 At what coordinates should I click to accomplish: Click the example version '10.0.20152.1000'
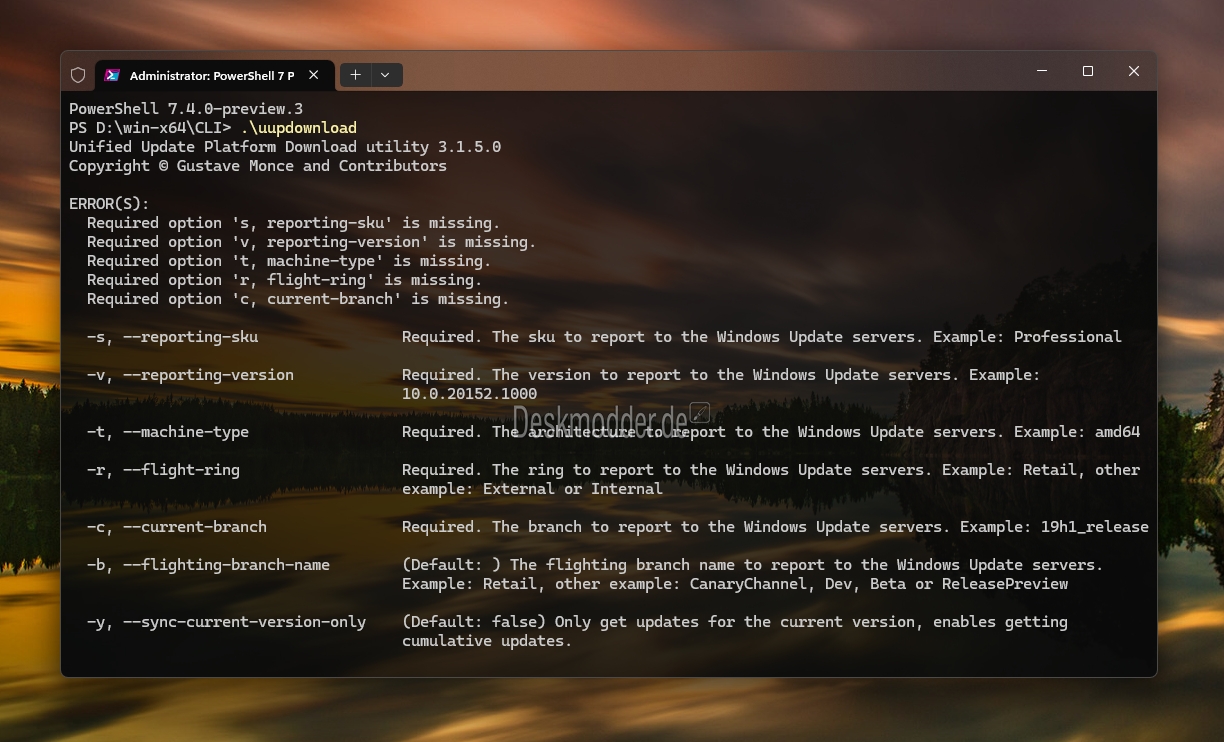(x=469, y=394)
